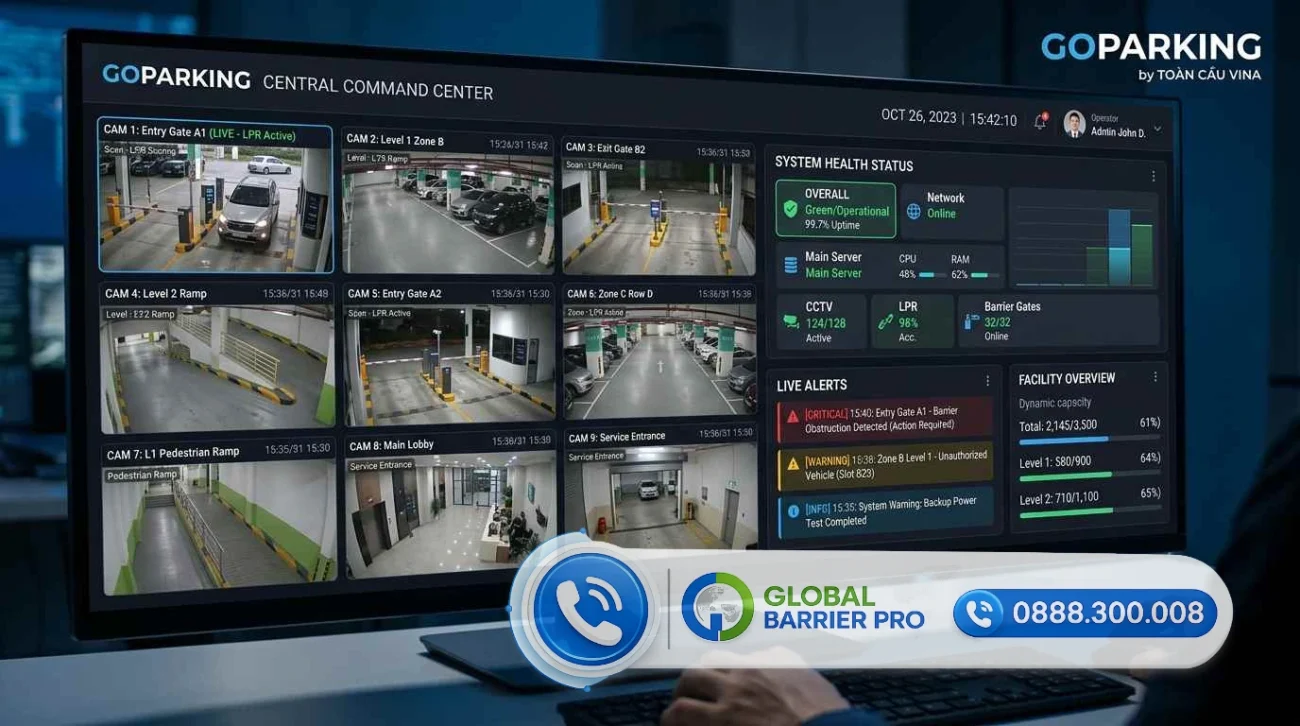1300x726 pixels.
Task: Open the CAM 2 Level 1 Zone B feed
Action: (447, 201)
